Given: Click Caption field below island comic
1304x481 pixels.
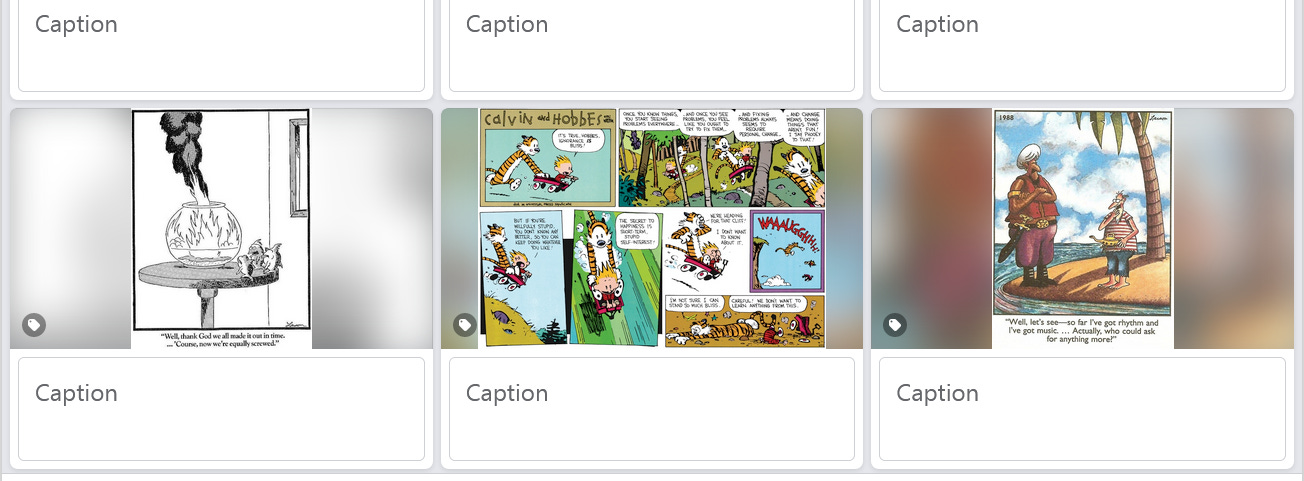Looking at the screenshot, I should coord(1082,409).
